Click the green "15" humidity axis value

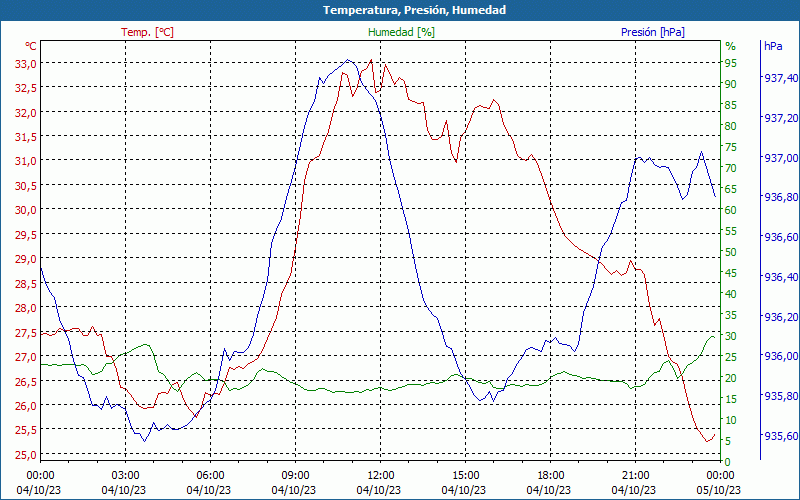731,399
